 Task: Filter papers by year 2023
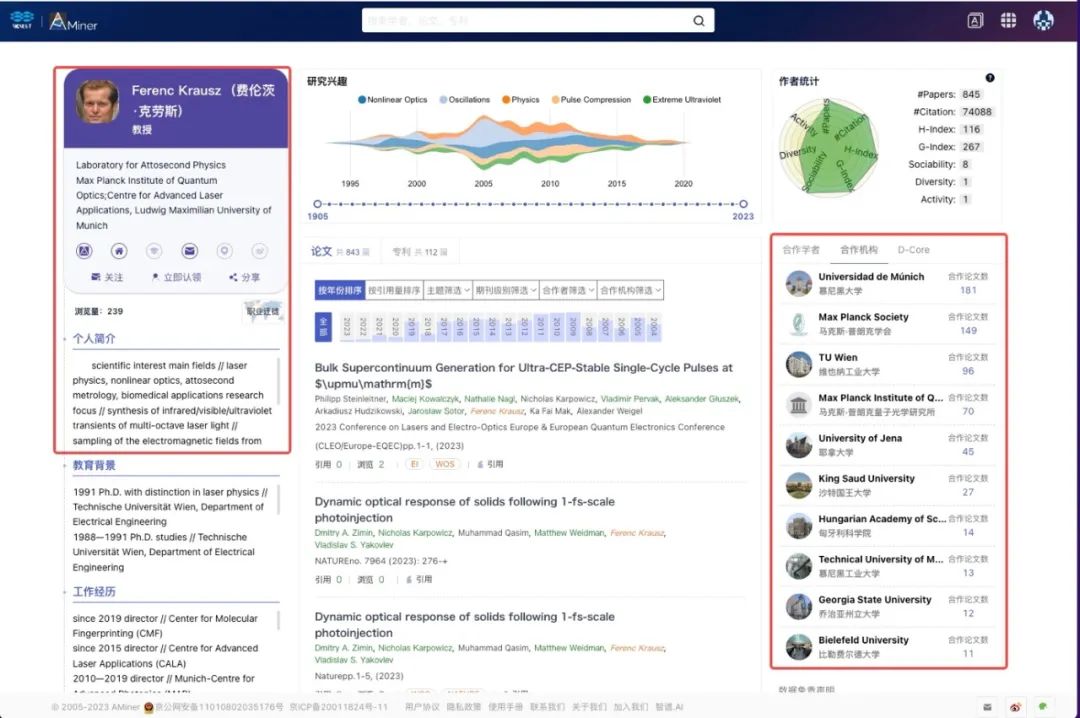click(346, 327)
